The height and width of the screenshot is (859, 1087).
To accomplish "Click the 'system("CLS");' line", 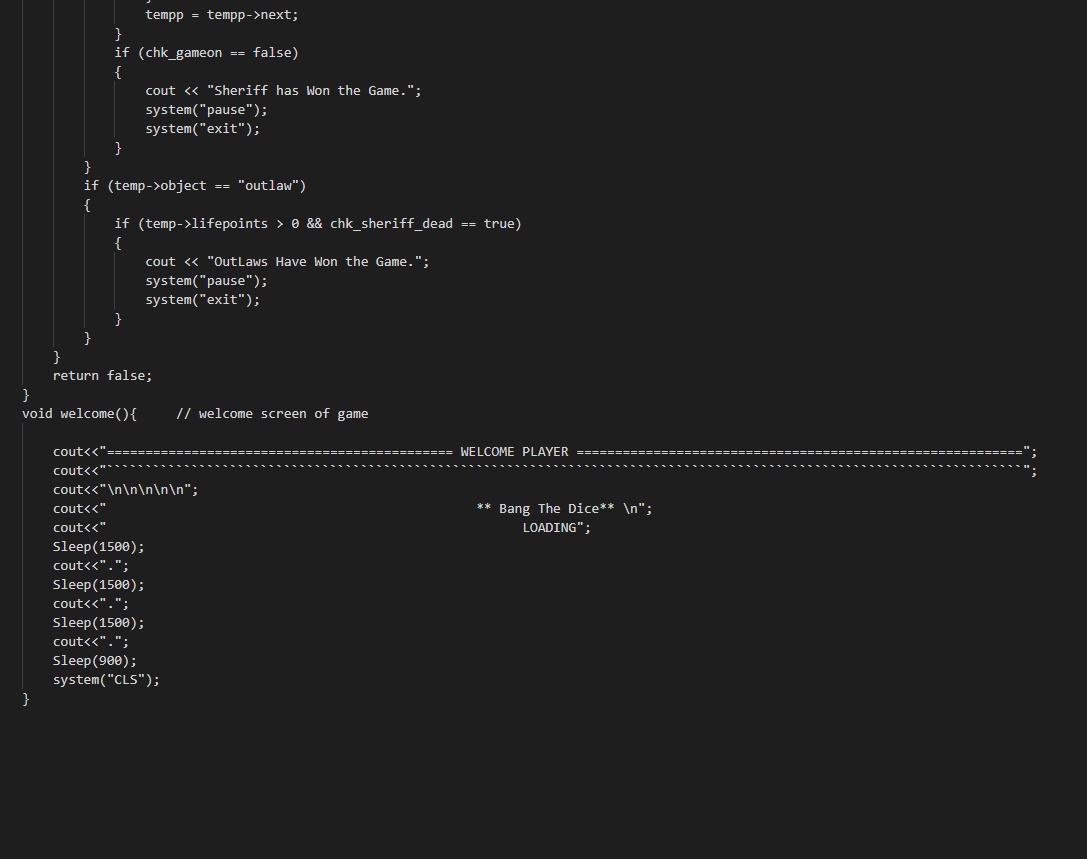I will (x=106, y=680).
